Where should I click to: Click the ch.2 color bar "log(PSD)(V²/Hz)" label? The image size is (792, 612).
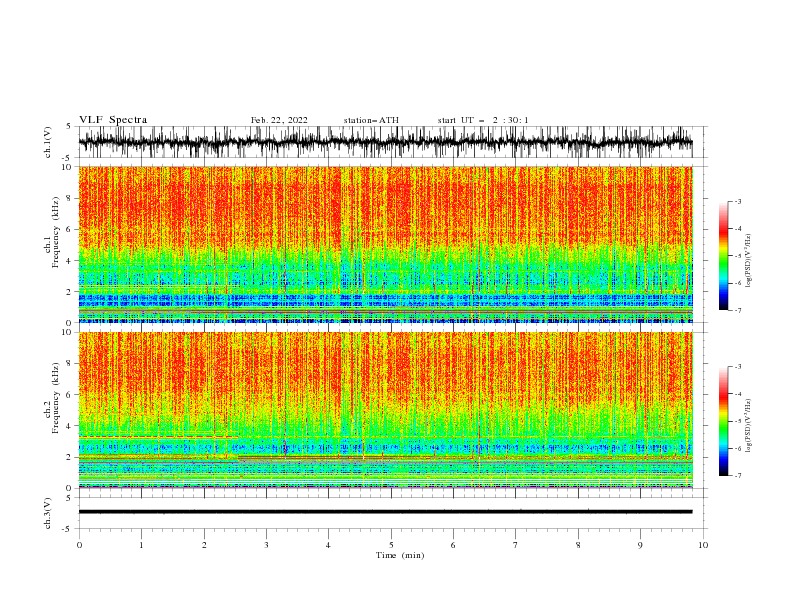coord(749,426)
